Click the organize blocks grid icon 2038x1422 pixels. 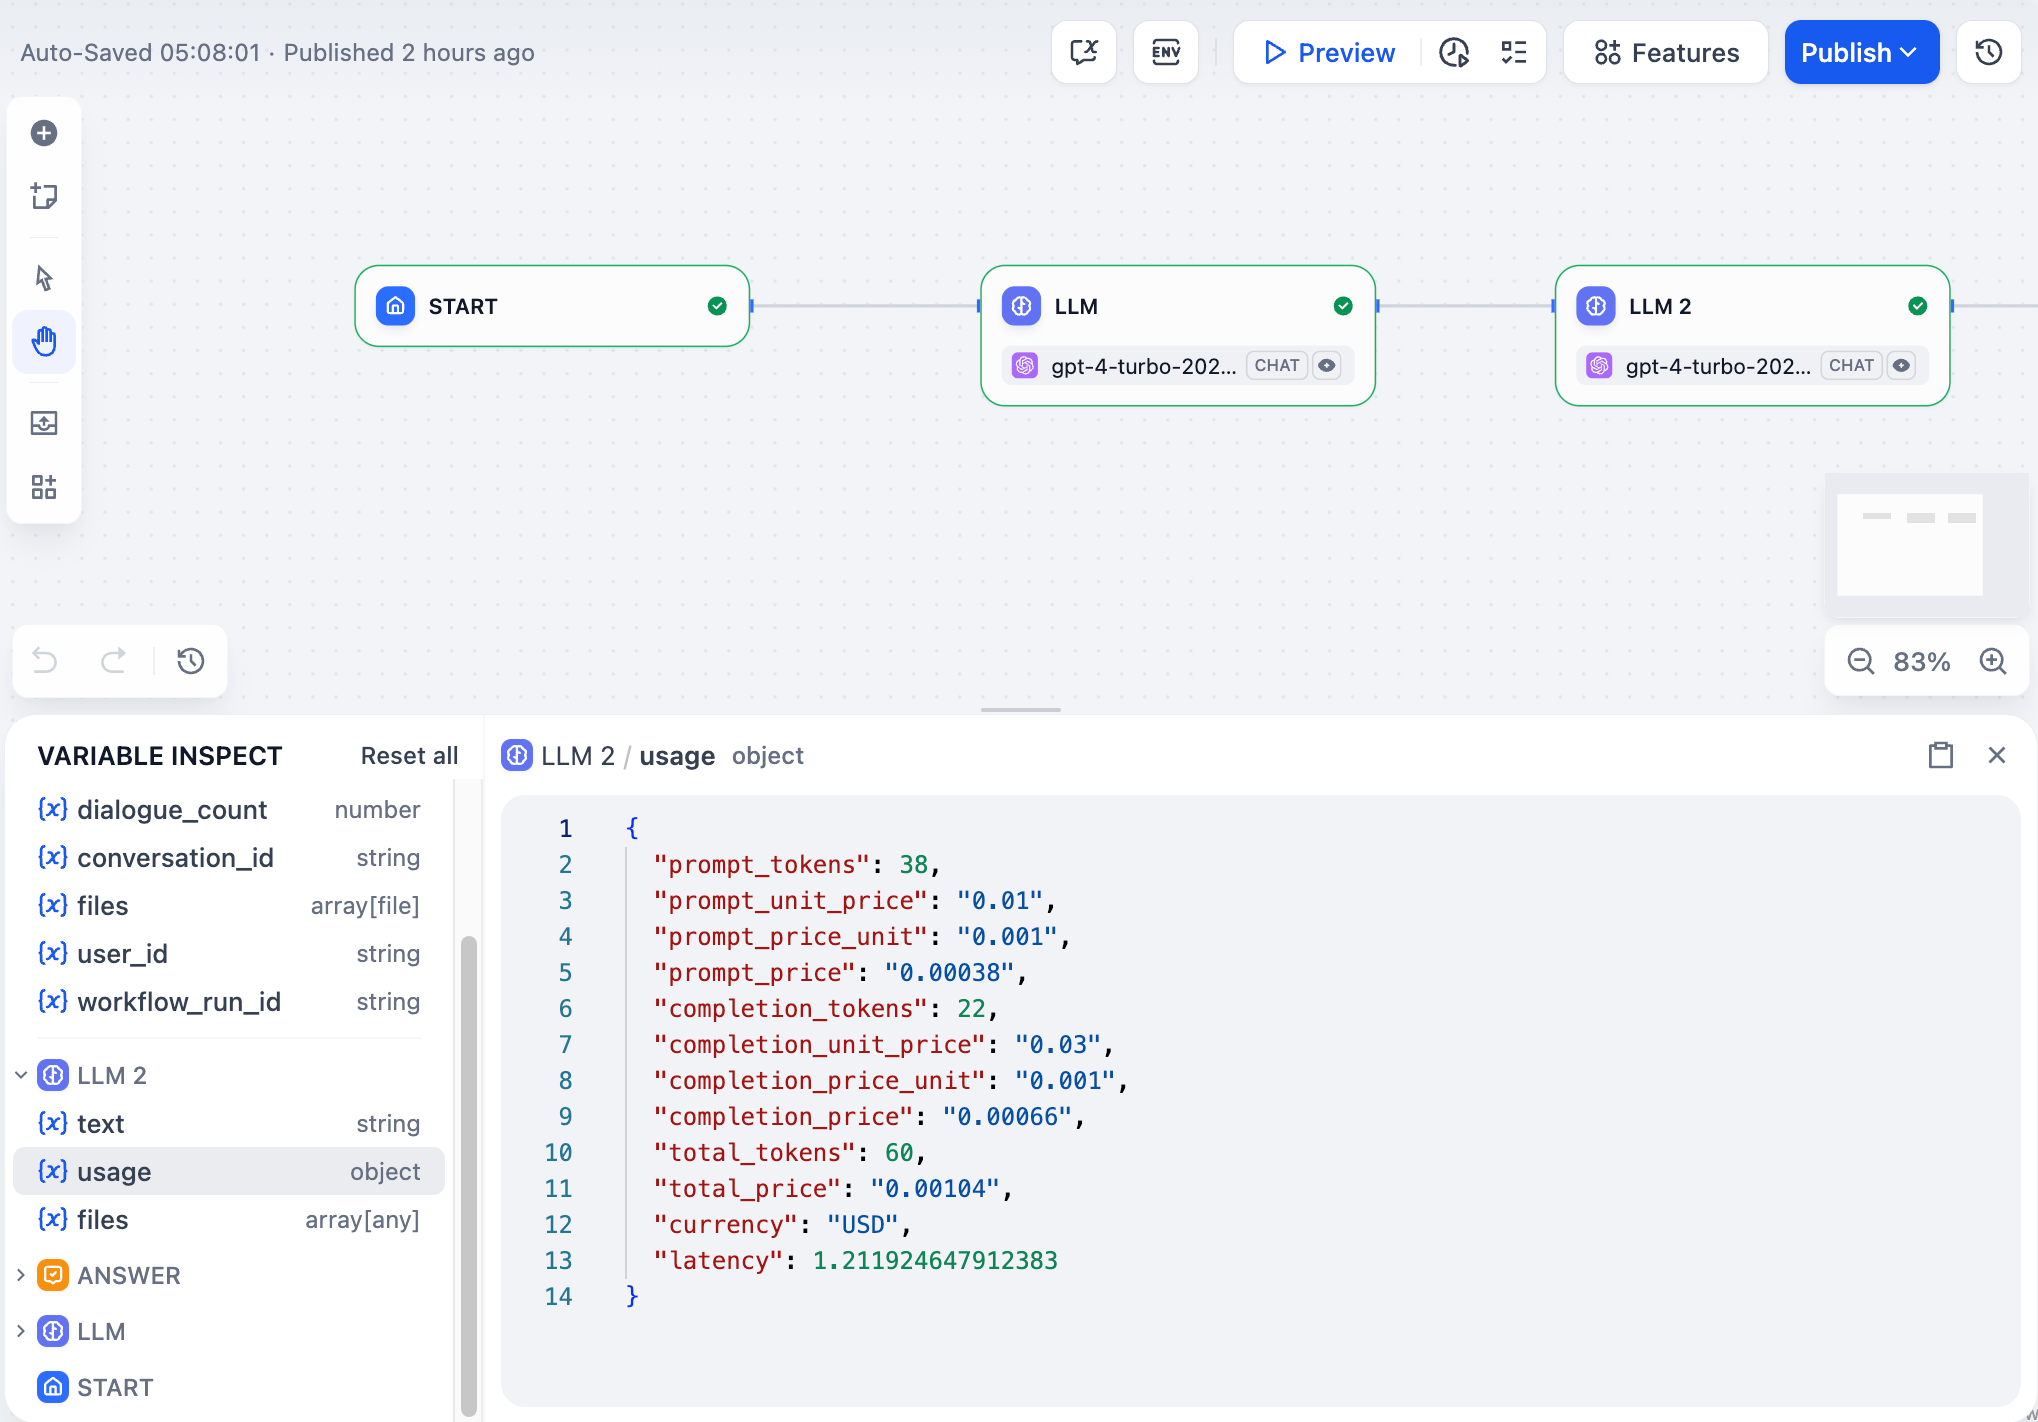[44, 487]
